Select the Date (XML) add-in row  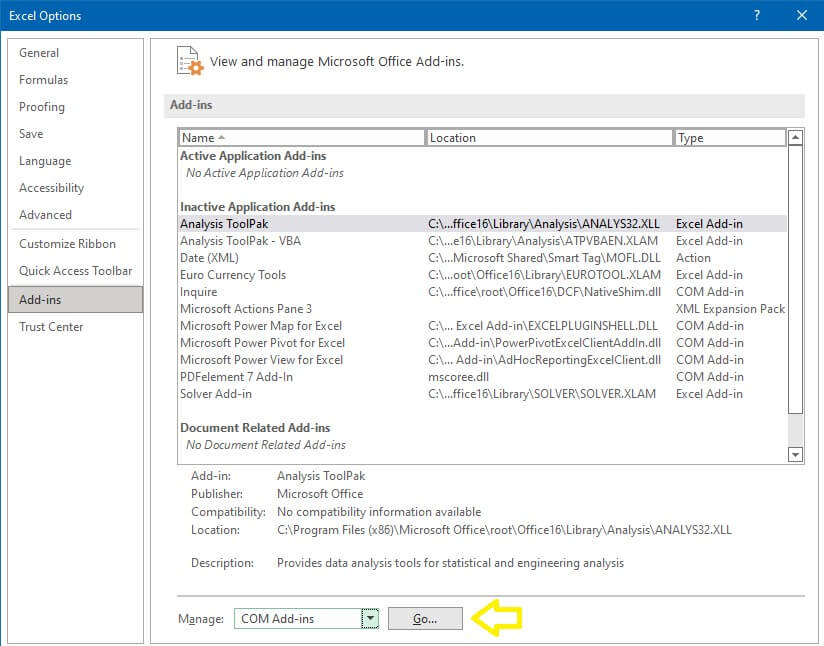tap(482, 258)
